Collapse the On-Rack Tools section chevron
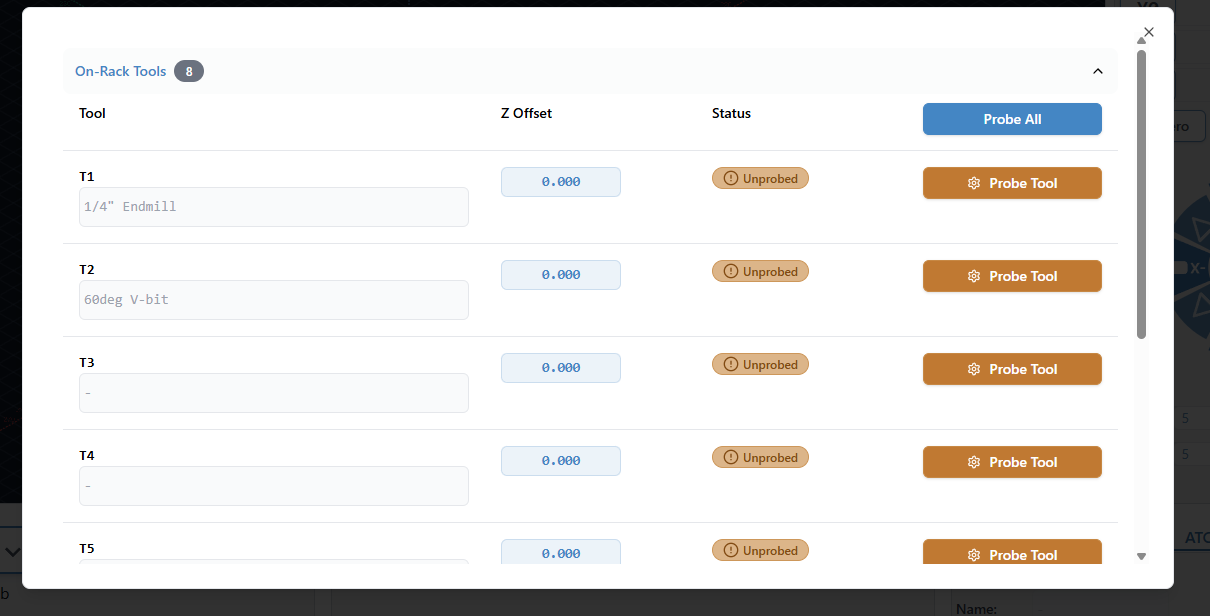The height and width of the screenshot is (616, 1210). [x=1097, y=71]
